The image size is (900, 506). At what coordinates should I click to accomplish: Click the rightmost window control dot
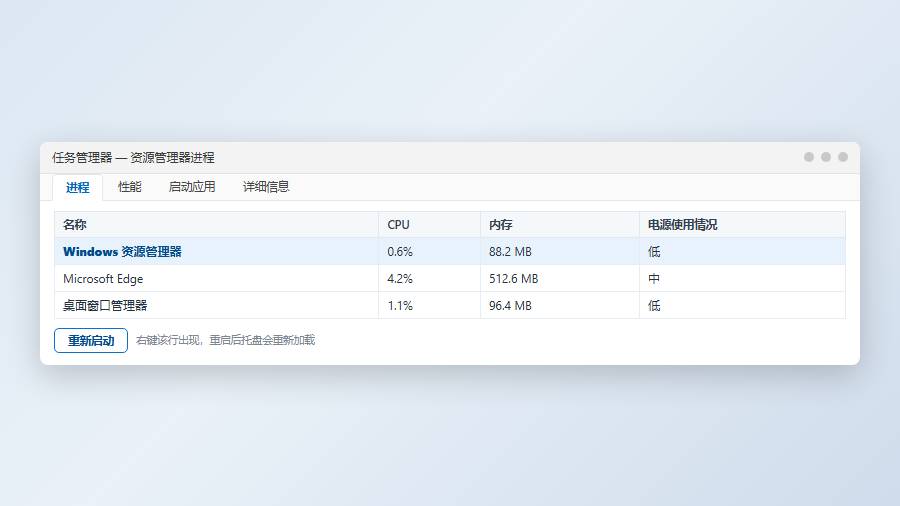click(843, 157)
